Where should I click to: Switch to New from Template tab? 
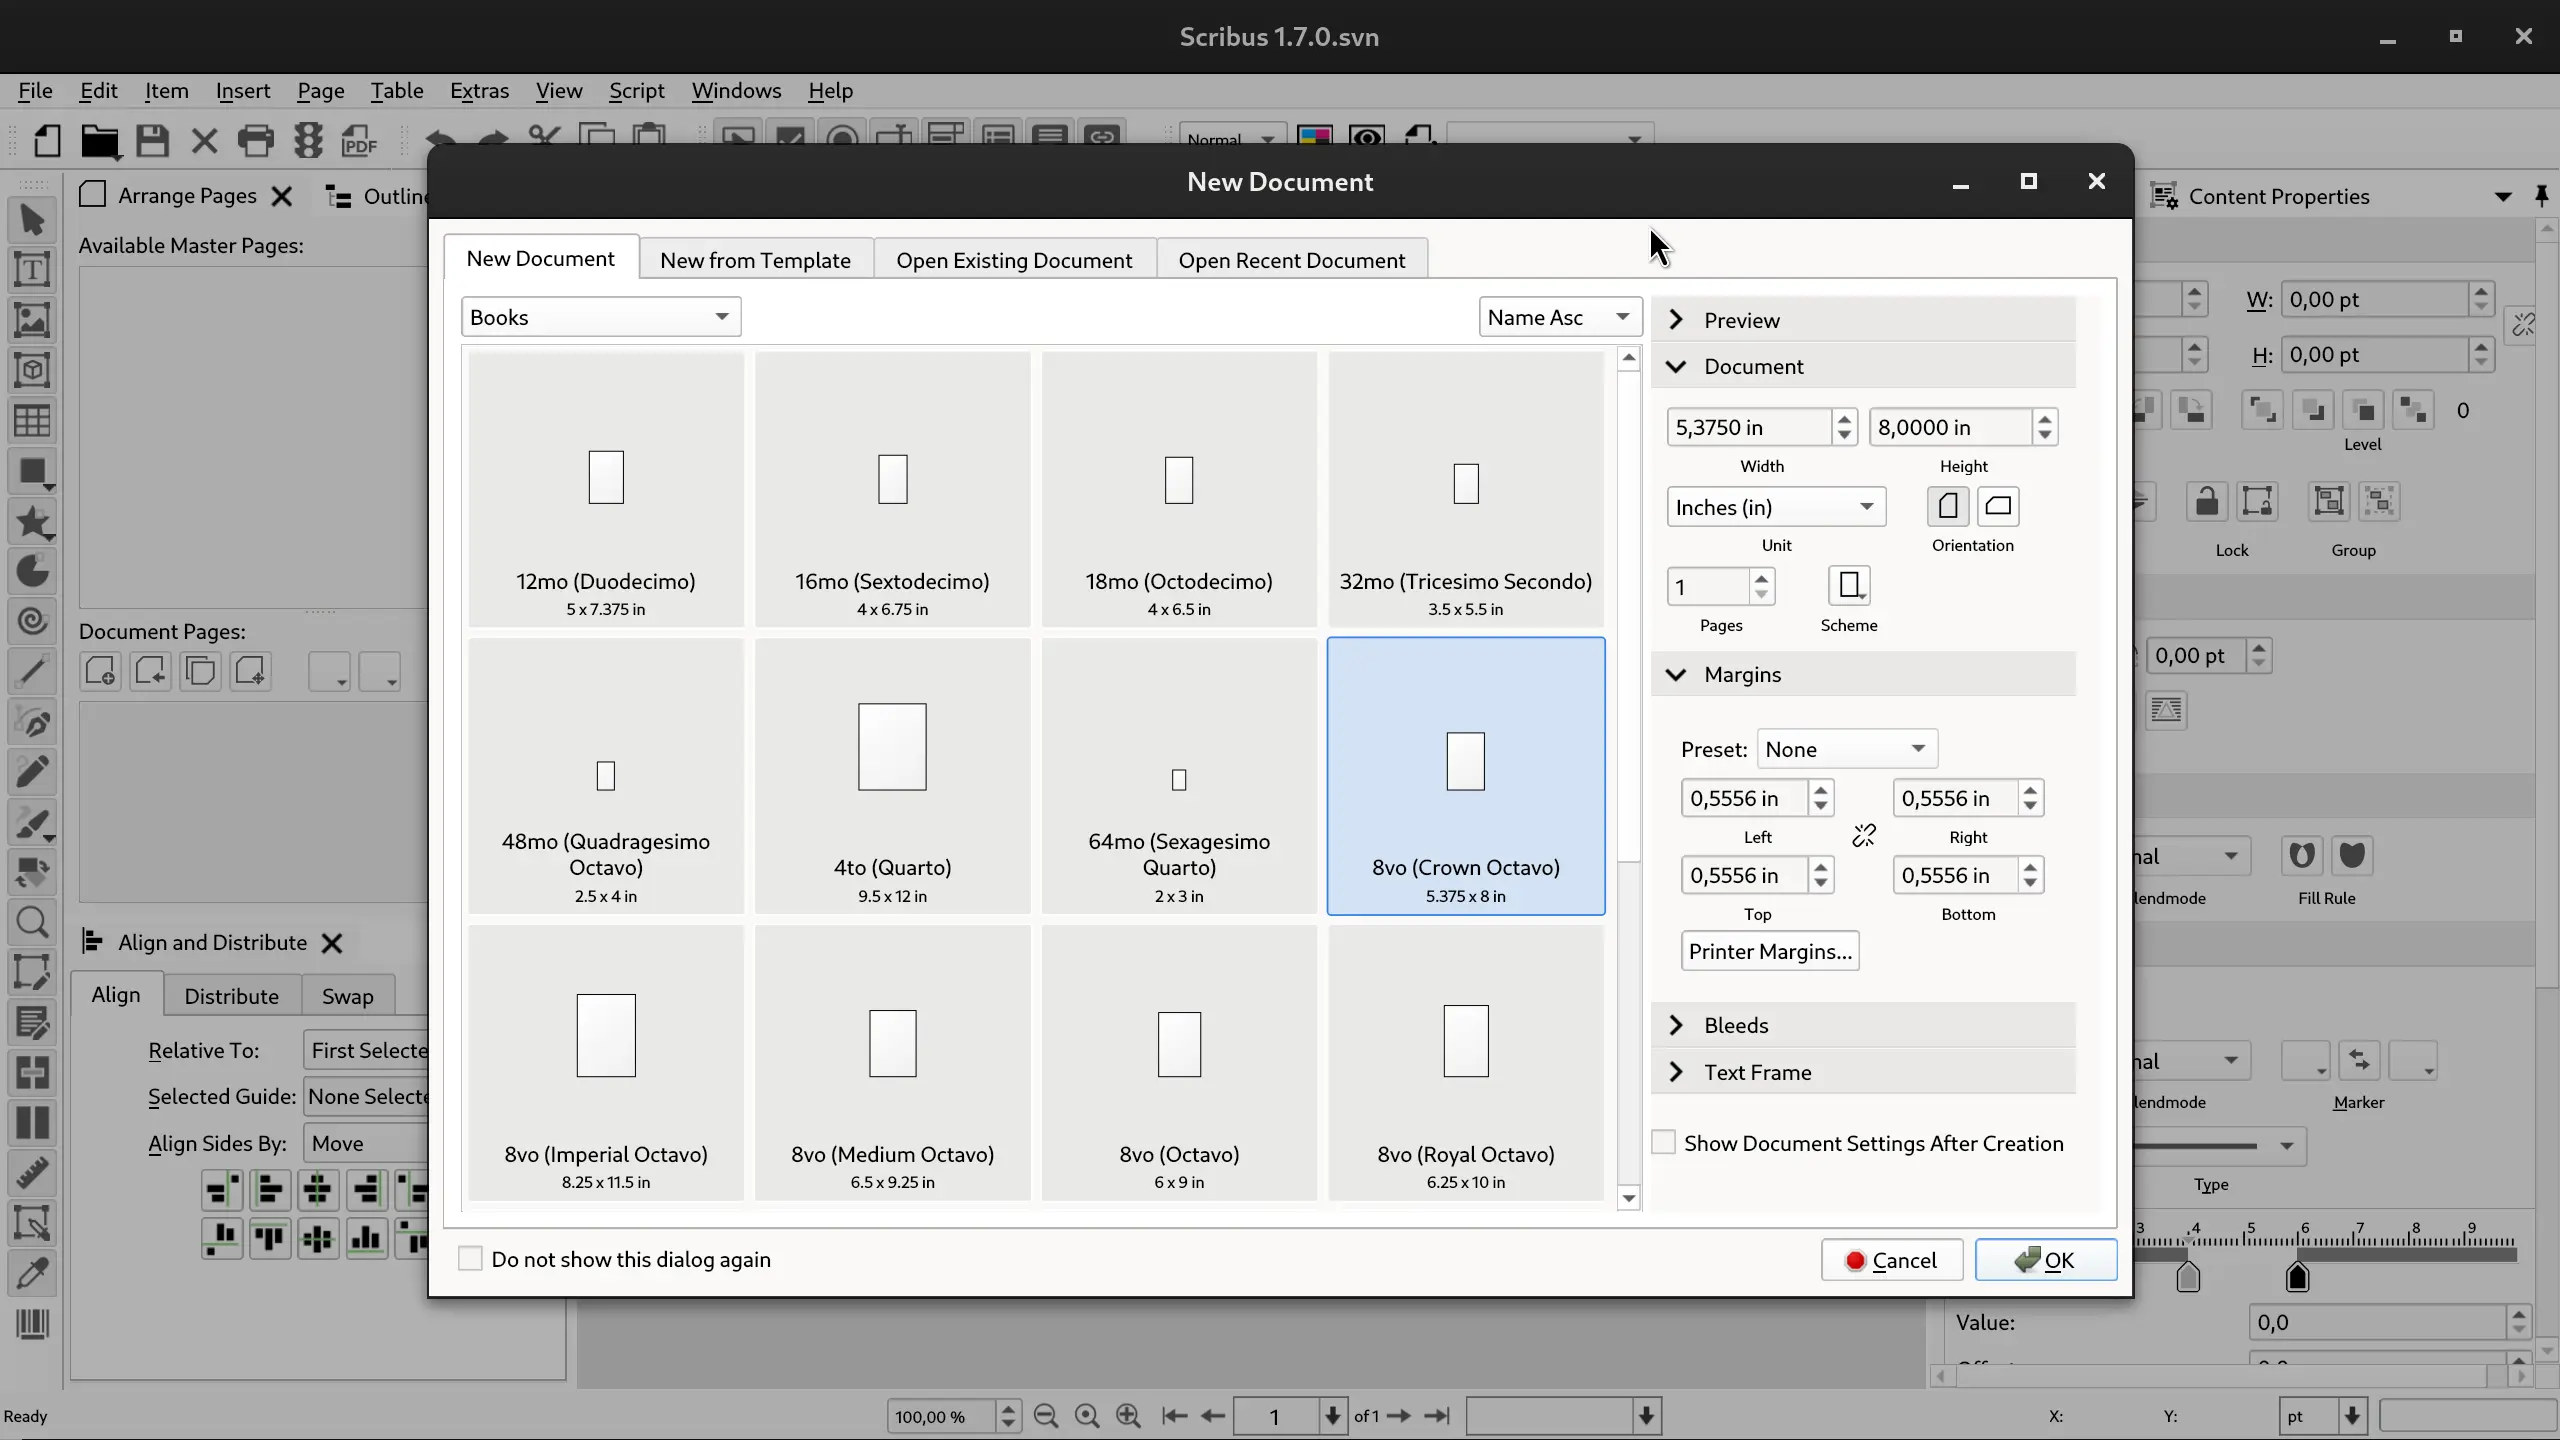754,258
